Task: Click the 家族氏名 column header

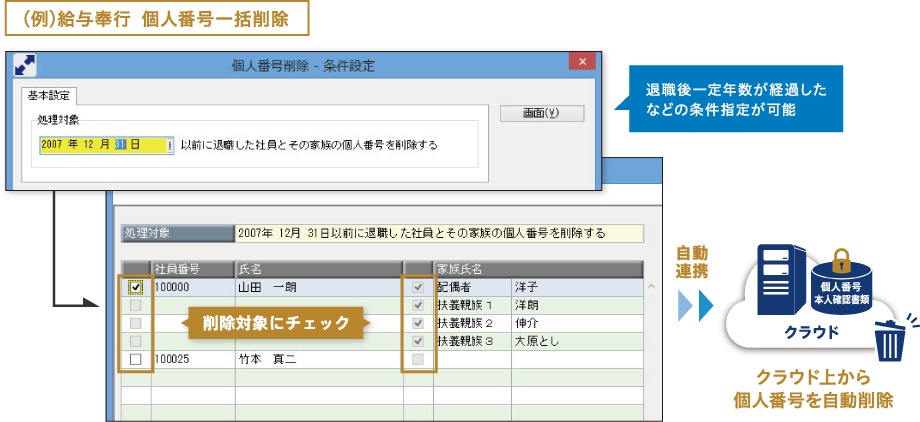Action: [x=538, y=269]
